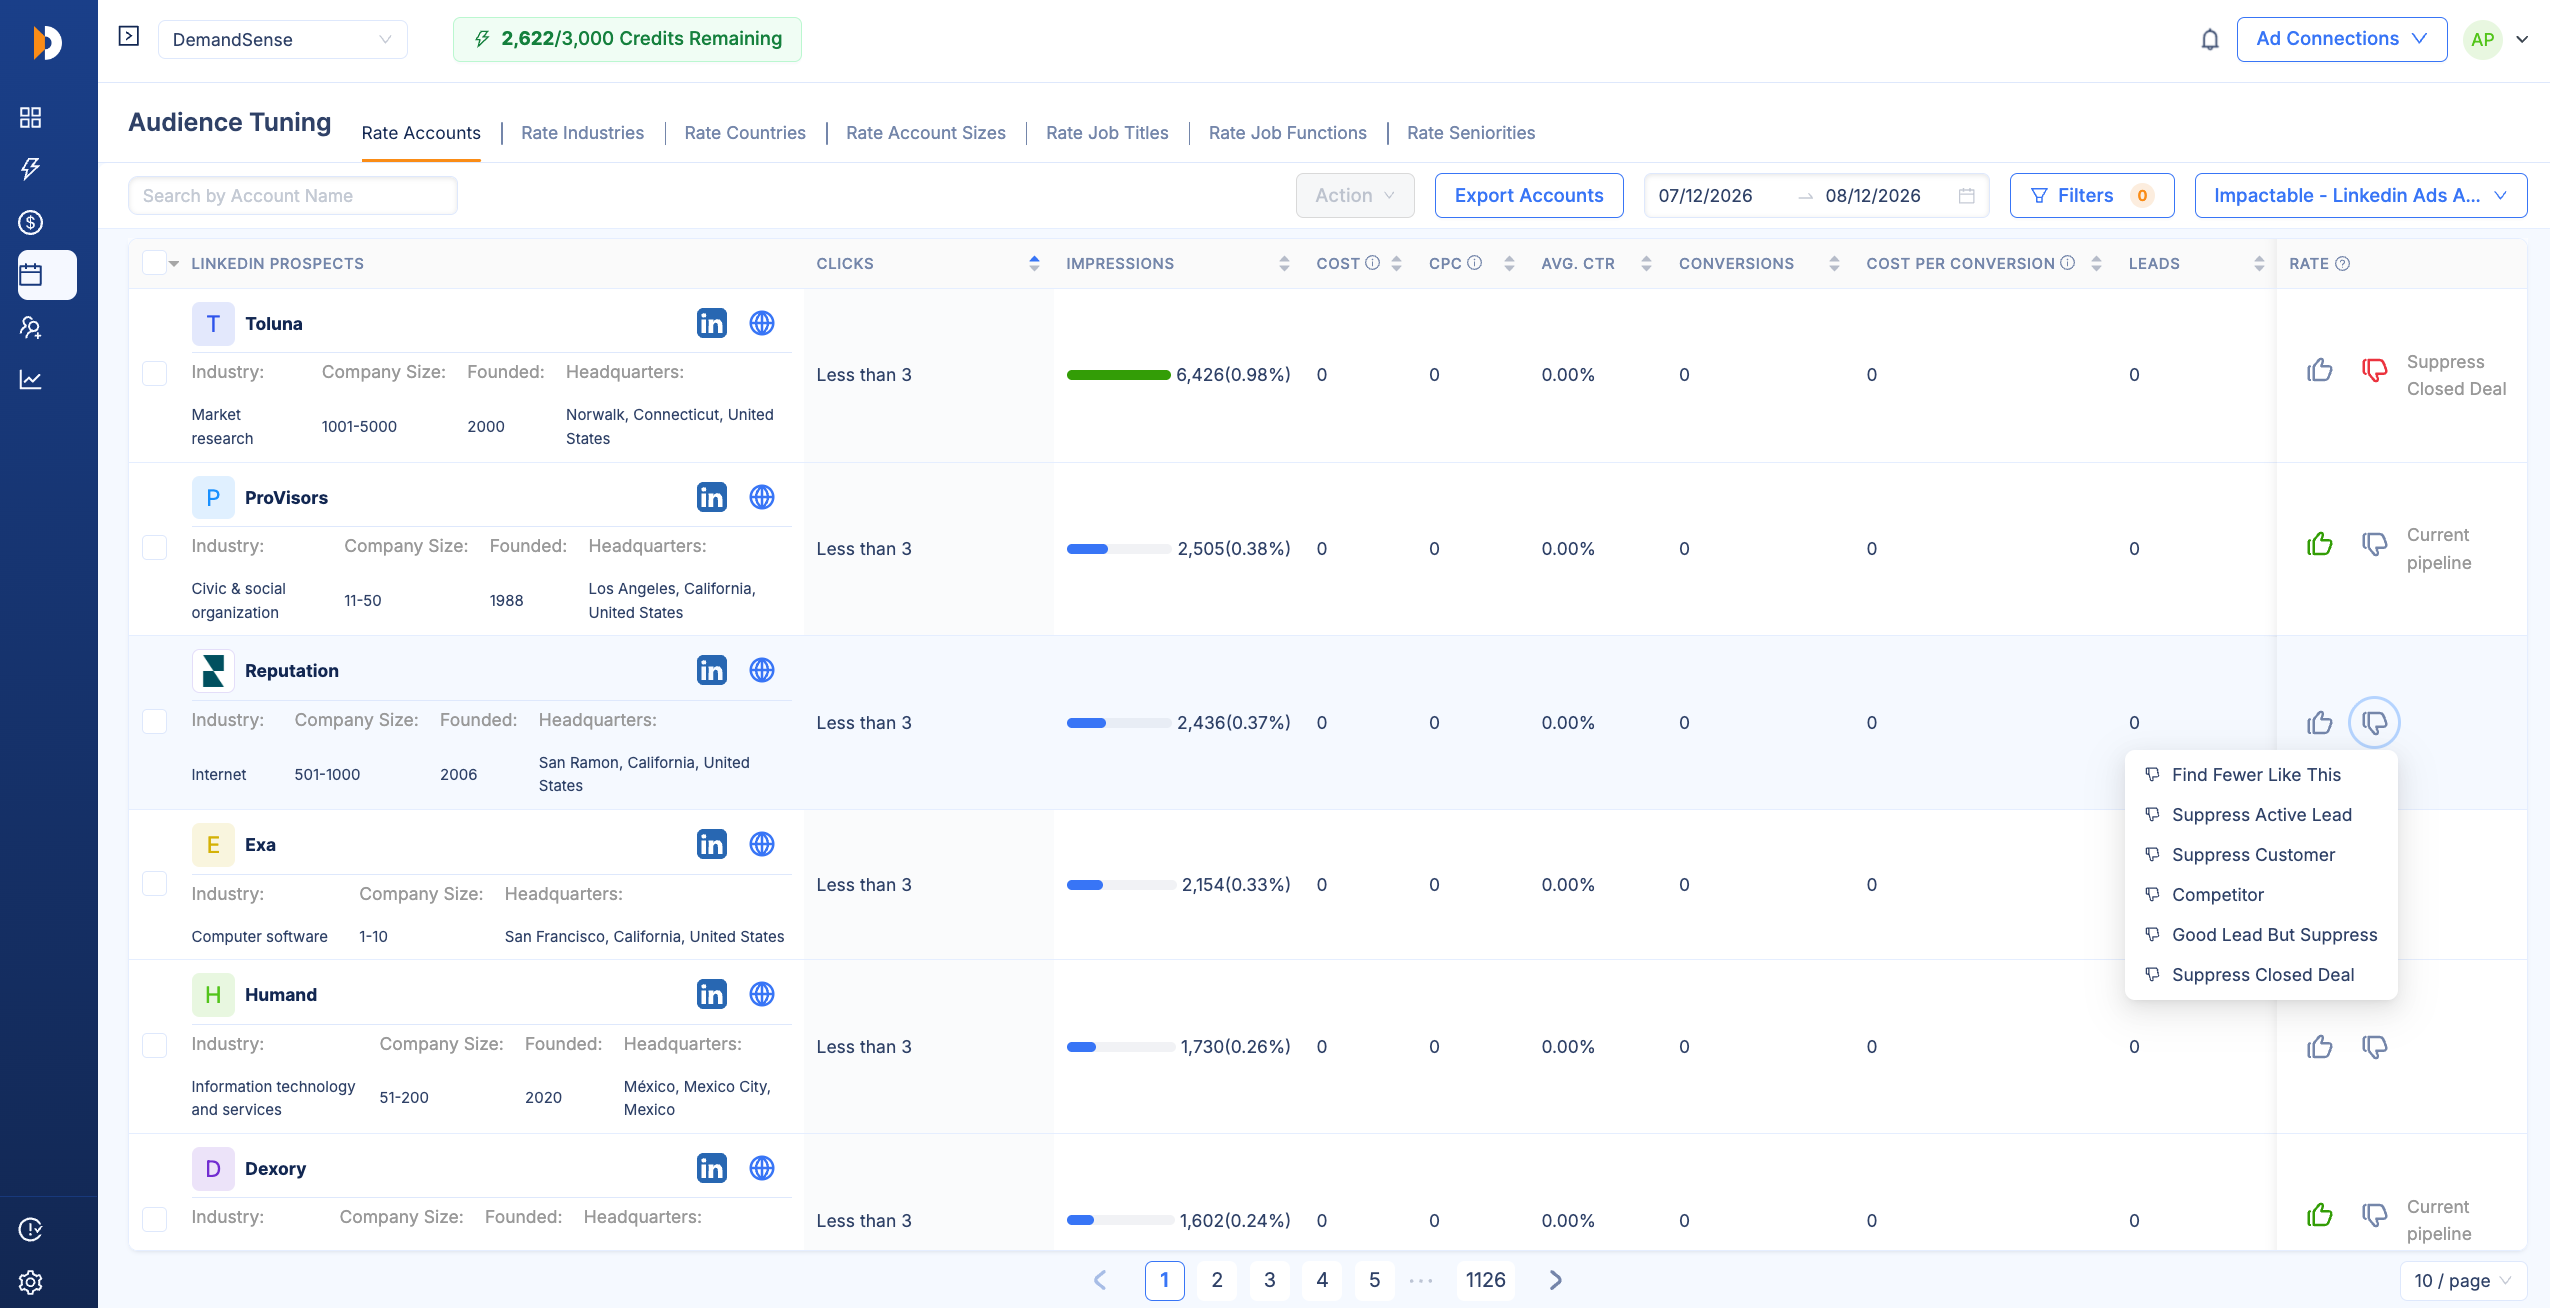Viewport: 2550px width, 1308px height.
Task: Thumbs up the Reputation account
Action: [x=2320, y=723]
